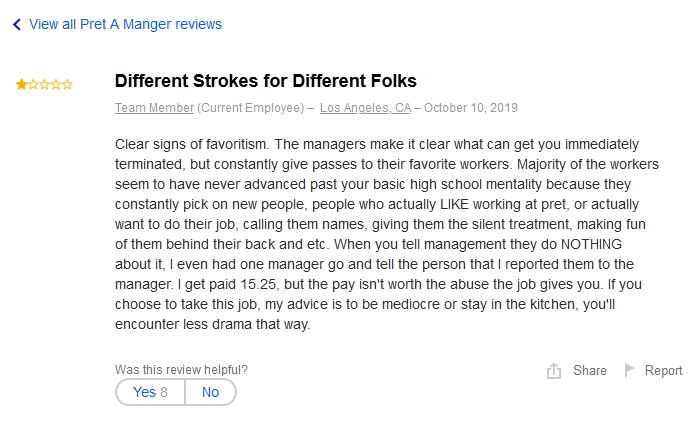Click the Report text label
The image size is (698, 431).
[663, 370]
